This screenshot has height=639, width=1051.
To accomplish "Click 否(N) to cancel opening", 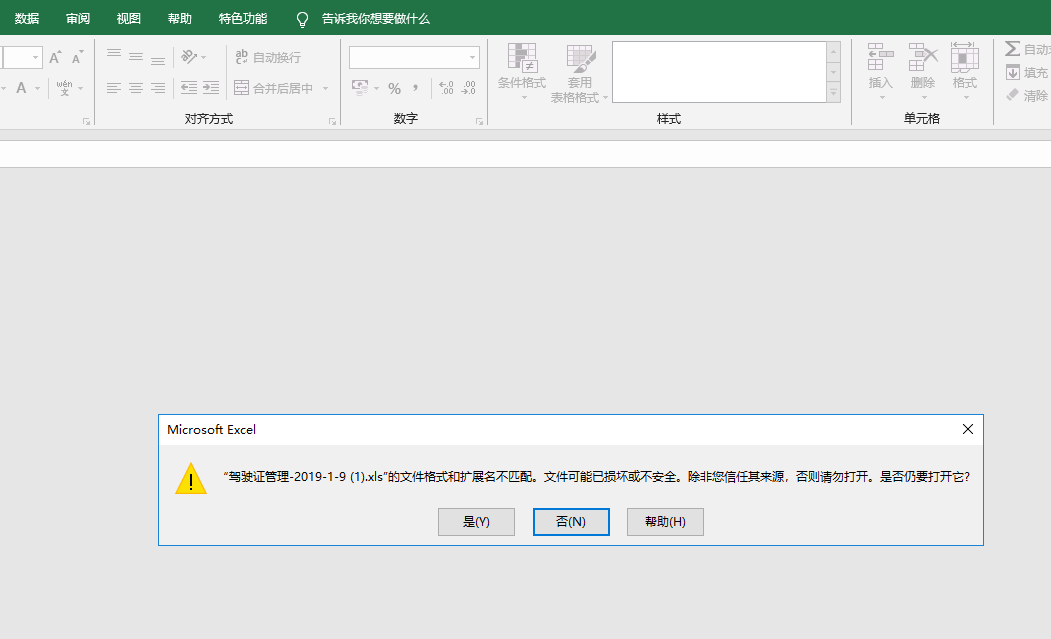I will click(571, 522).
